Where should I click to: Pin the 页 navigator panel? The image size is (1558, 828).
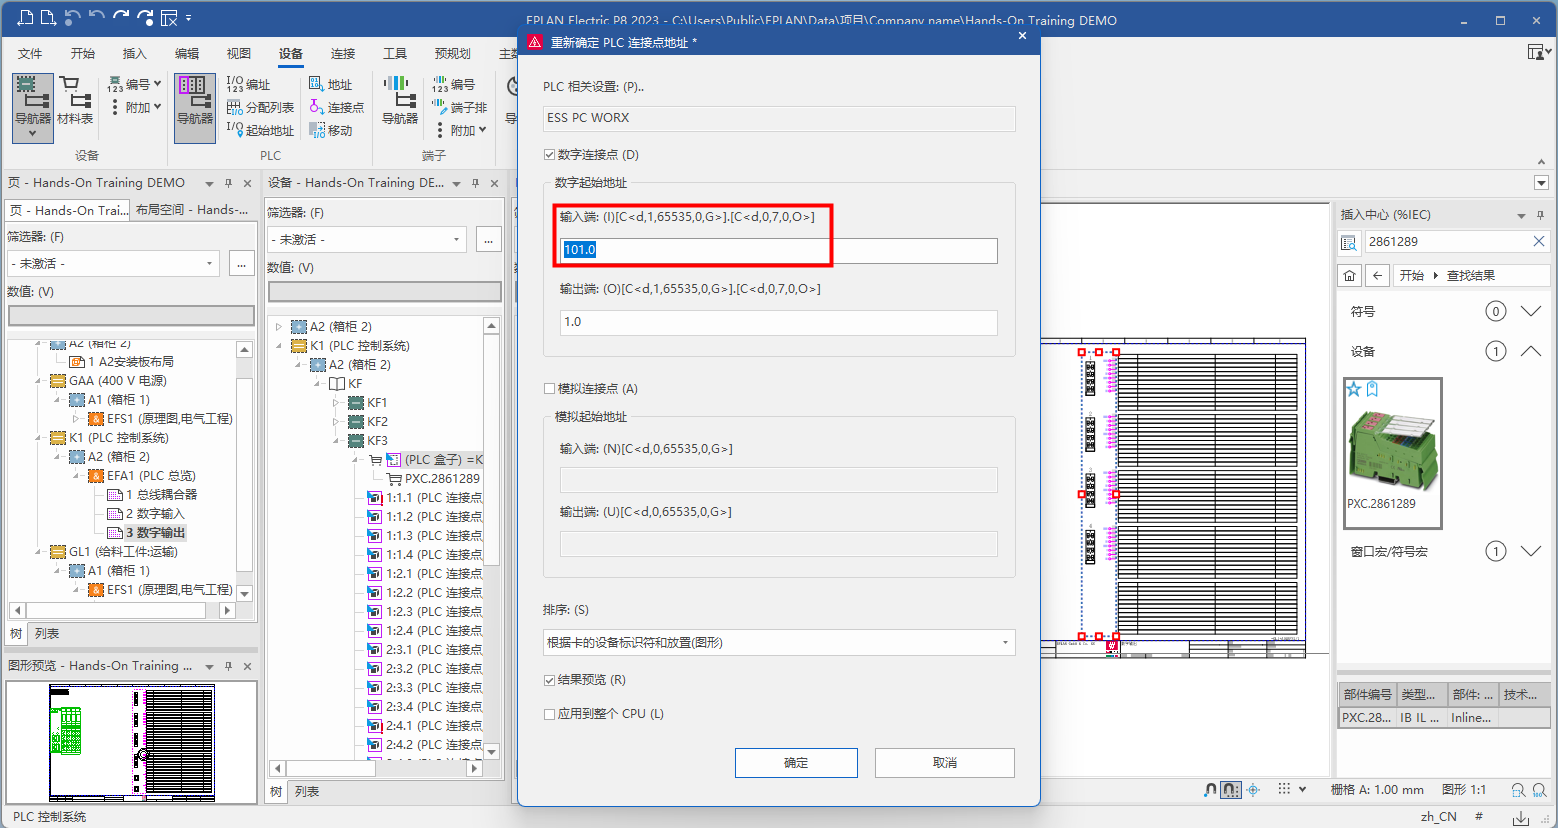(229, 183)
